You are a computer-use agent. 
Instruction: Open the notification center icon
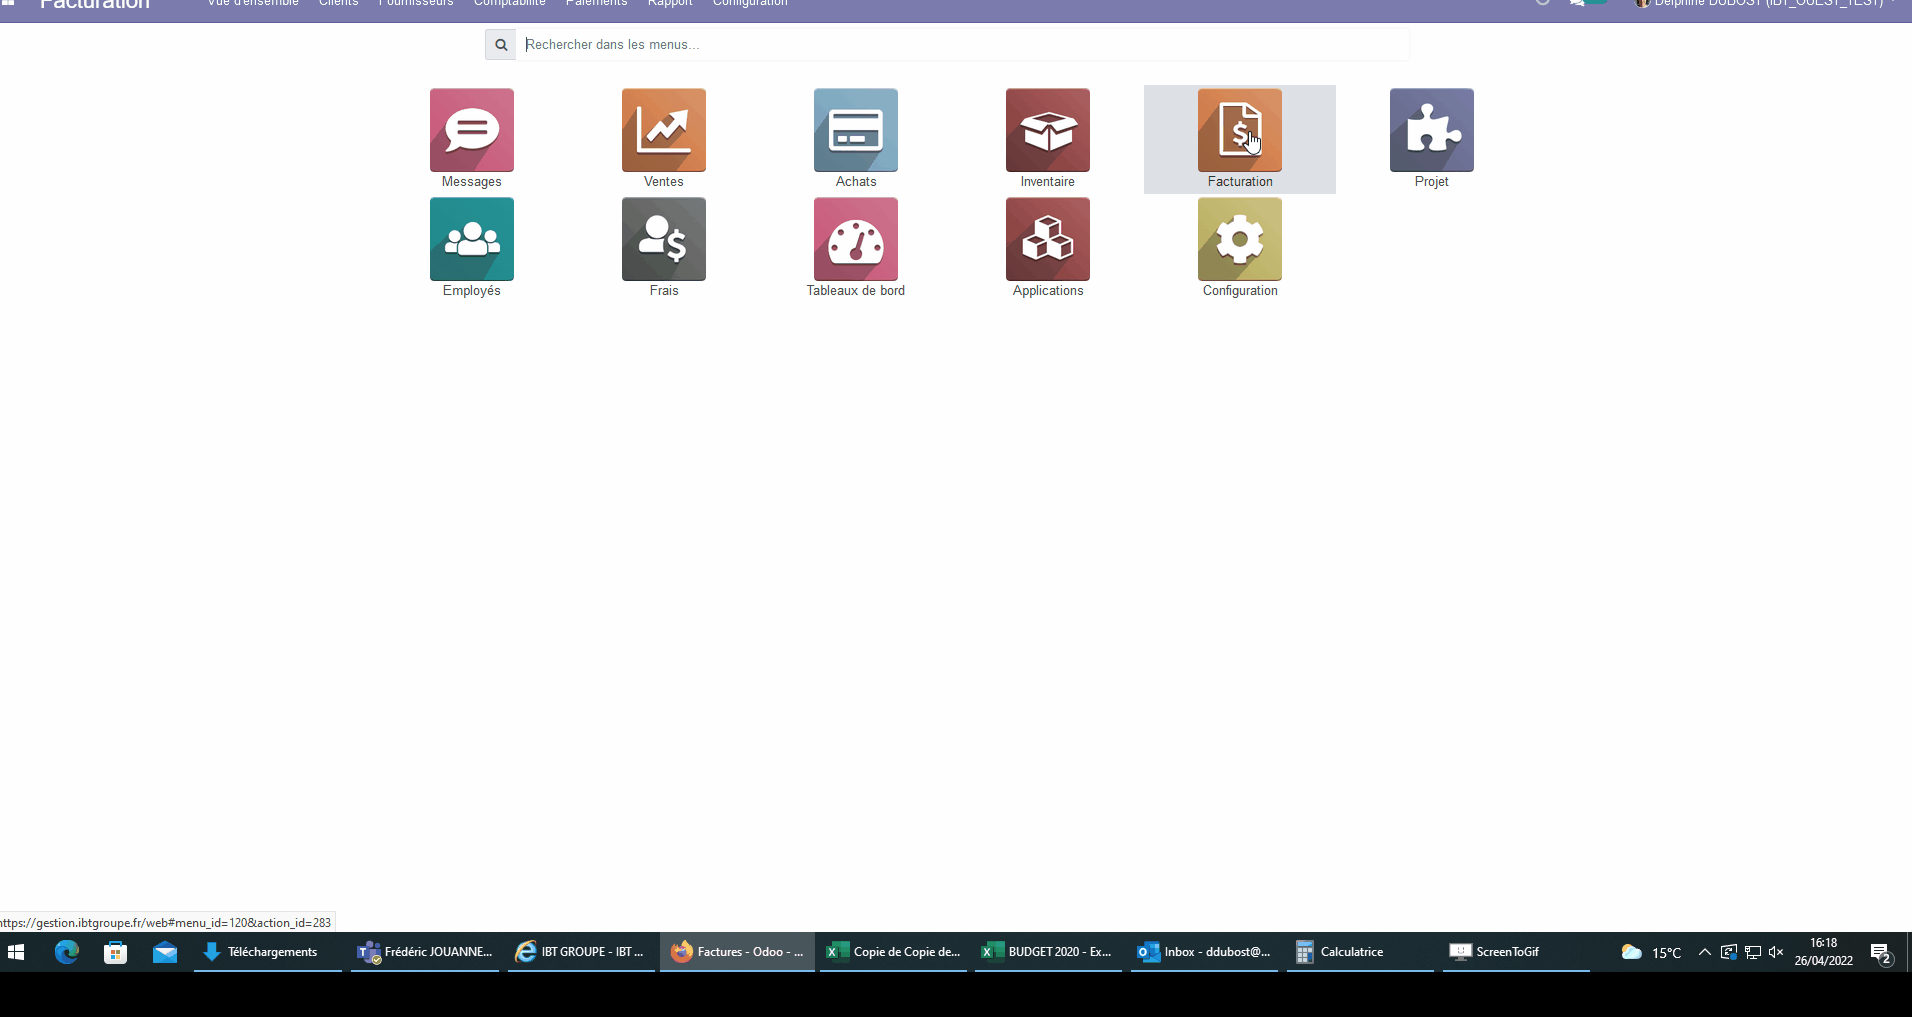tap(1880, 953)
